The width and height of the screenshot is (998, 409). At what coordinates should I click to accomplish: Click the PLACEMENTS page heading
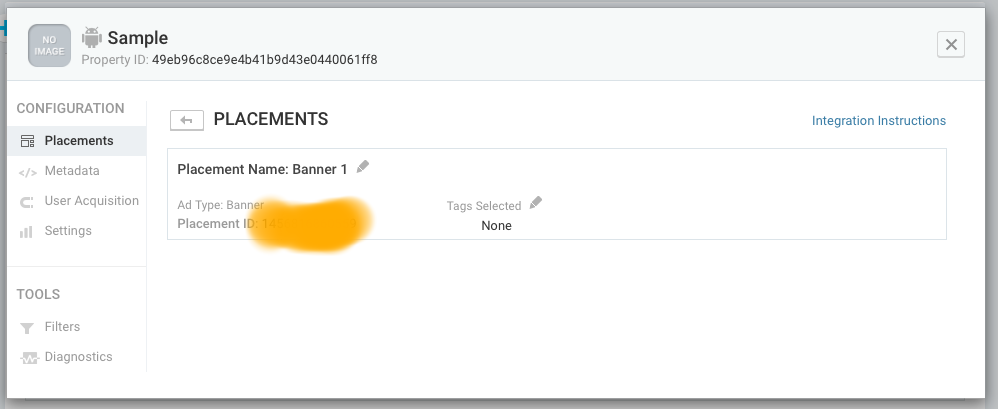tap(271, 119)
